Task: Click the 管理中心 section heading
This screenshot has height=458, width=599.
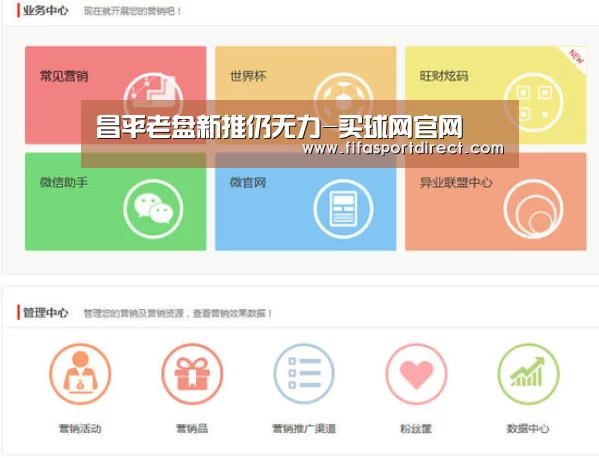Action: click(45, 313)
